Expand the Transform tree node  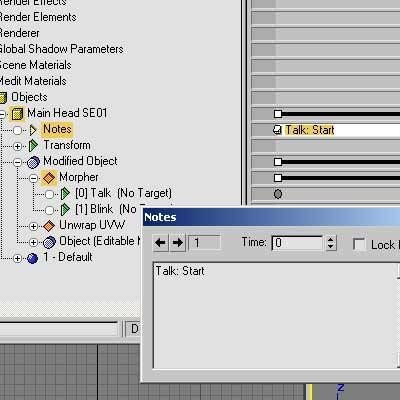18,146
